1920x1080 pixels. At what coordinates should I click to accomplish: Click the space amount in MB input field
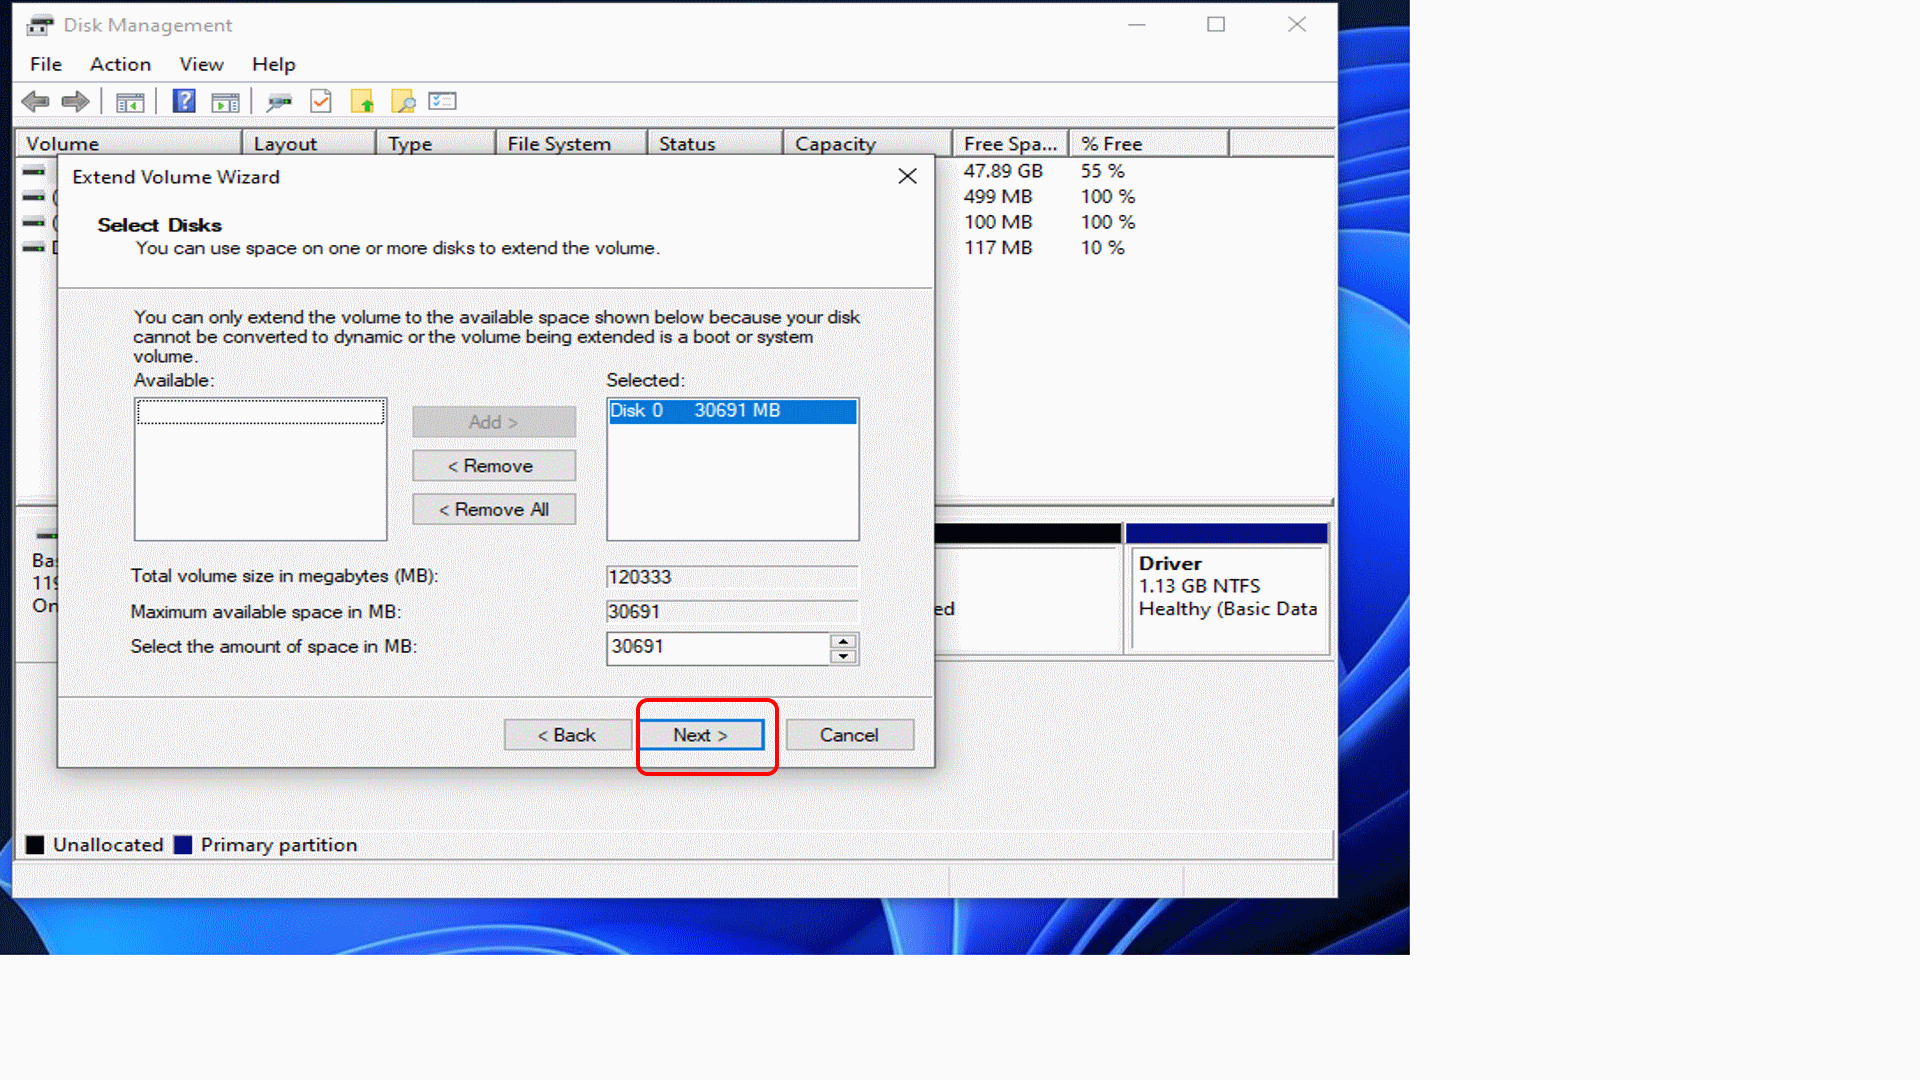717,647
